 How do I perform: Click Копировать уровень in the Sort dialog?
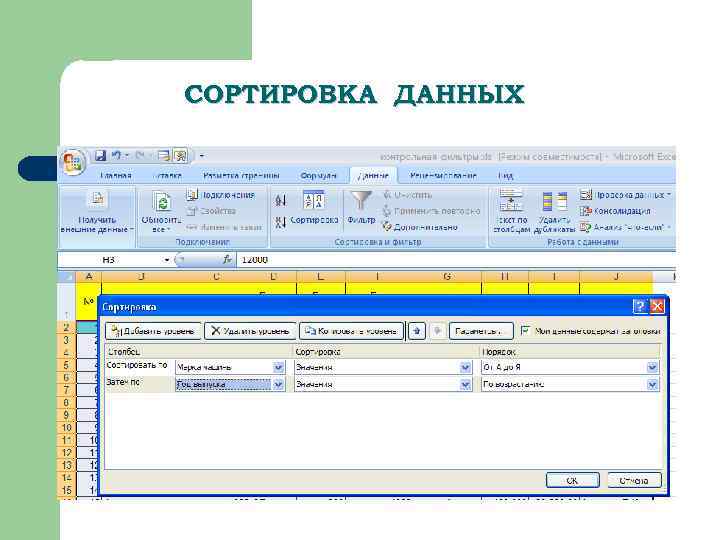(351, 331)
